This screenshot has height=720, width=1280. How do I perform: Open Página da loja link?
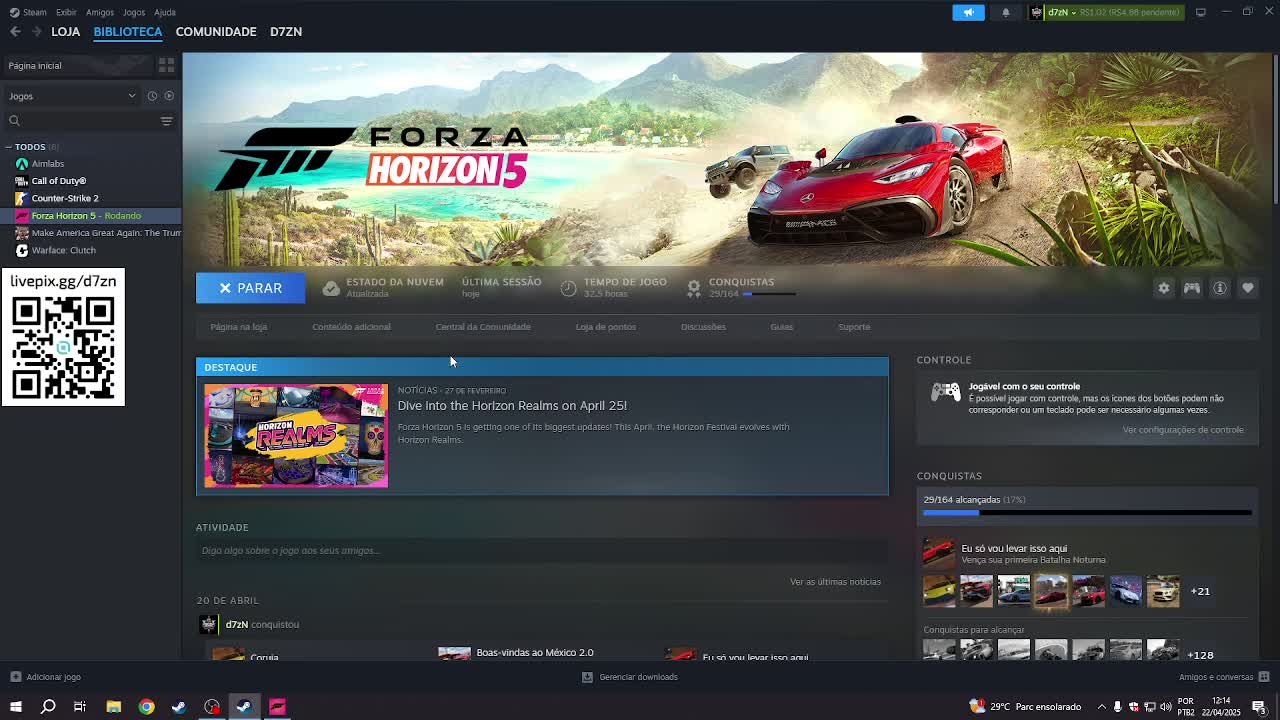click(x=239, y=327)
